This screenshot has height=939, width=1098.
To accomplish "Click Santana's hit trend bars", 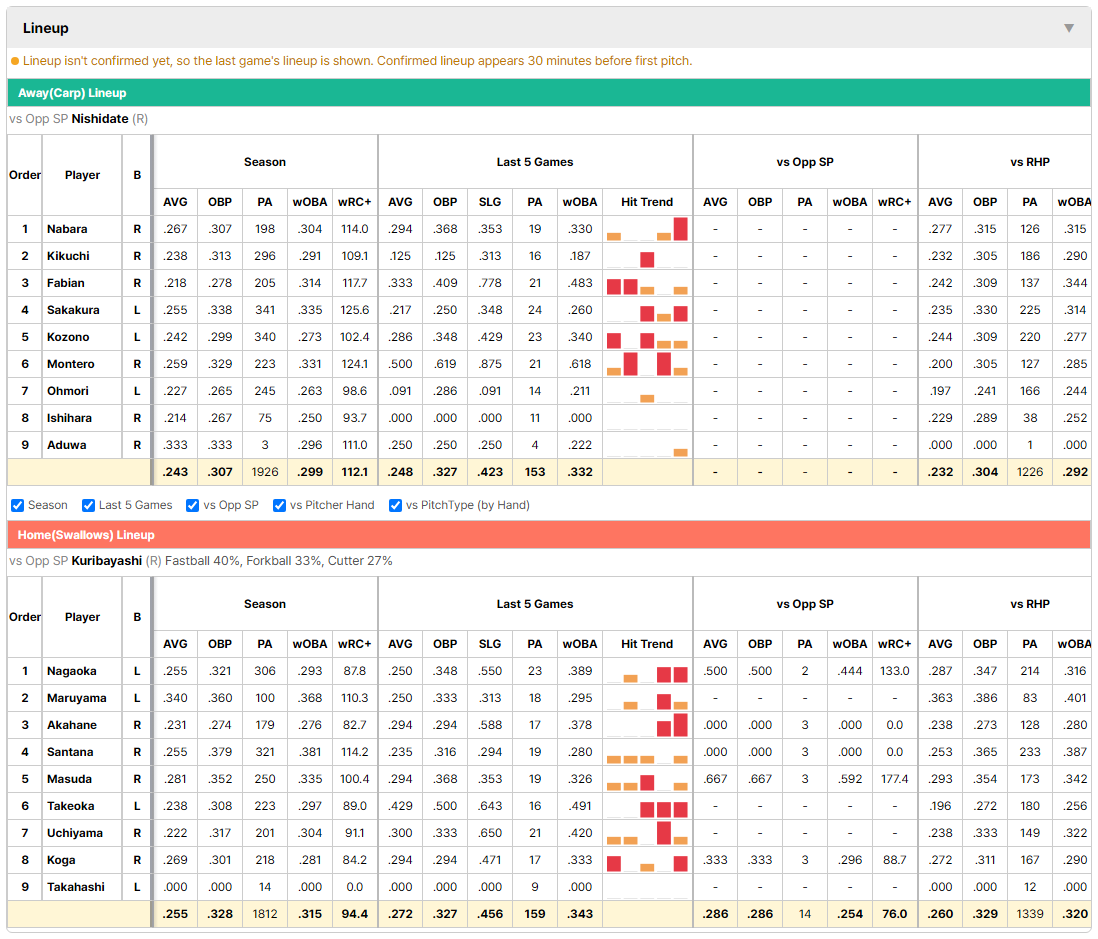I will coord(647,752).
